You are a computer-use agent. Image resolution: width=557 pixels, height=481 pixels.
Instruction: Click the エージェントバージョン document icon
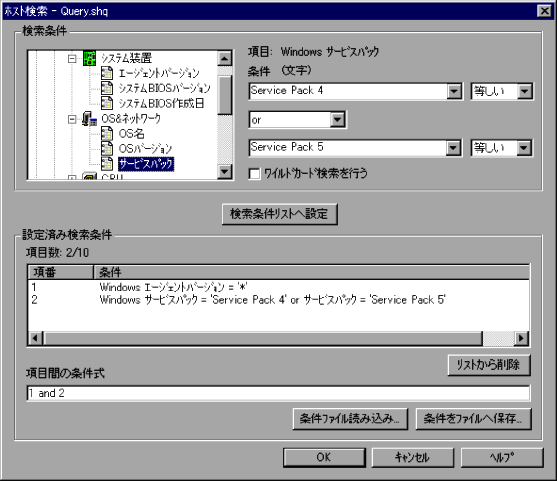point(107,73)
